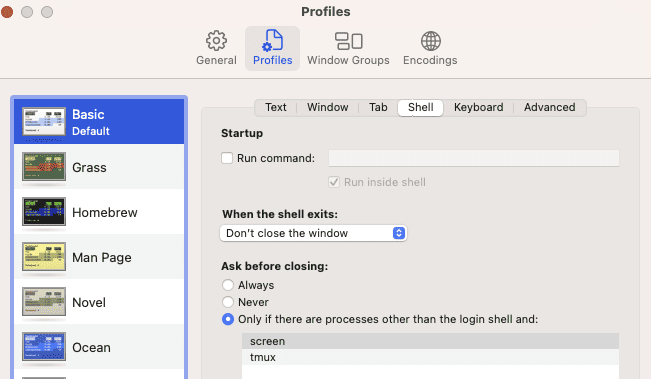
Task: Switch to the Text tab
Action: click(276, 108)
